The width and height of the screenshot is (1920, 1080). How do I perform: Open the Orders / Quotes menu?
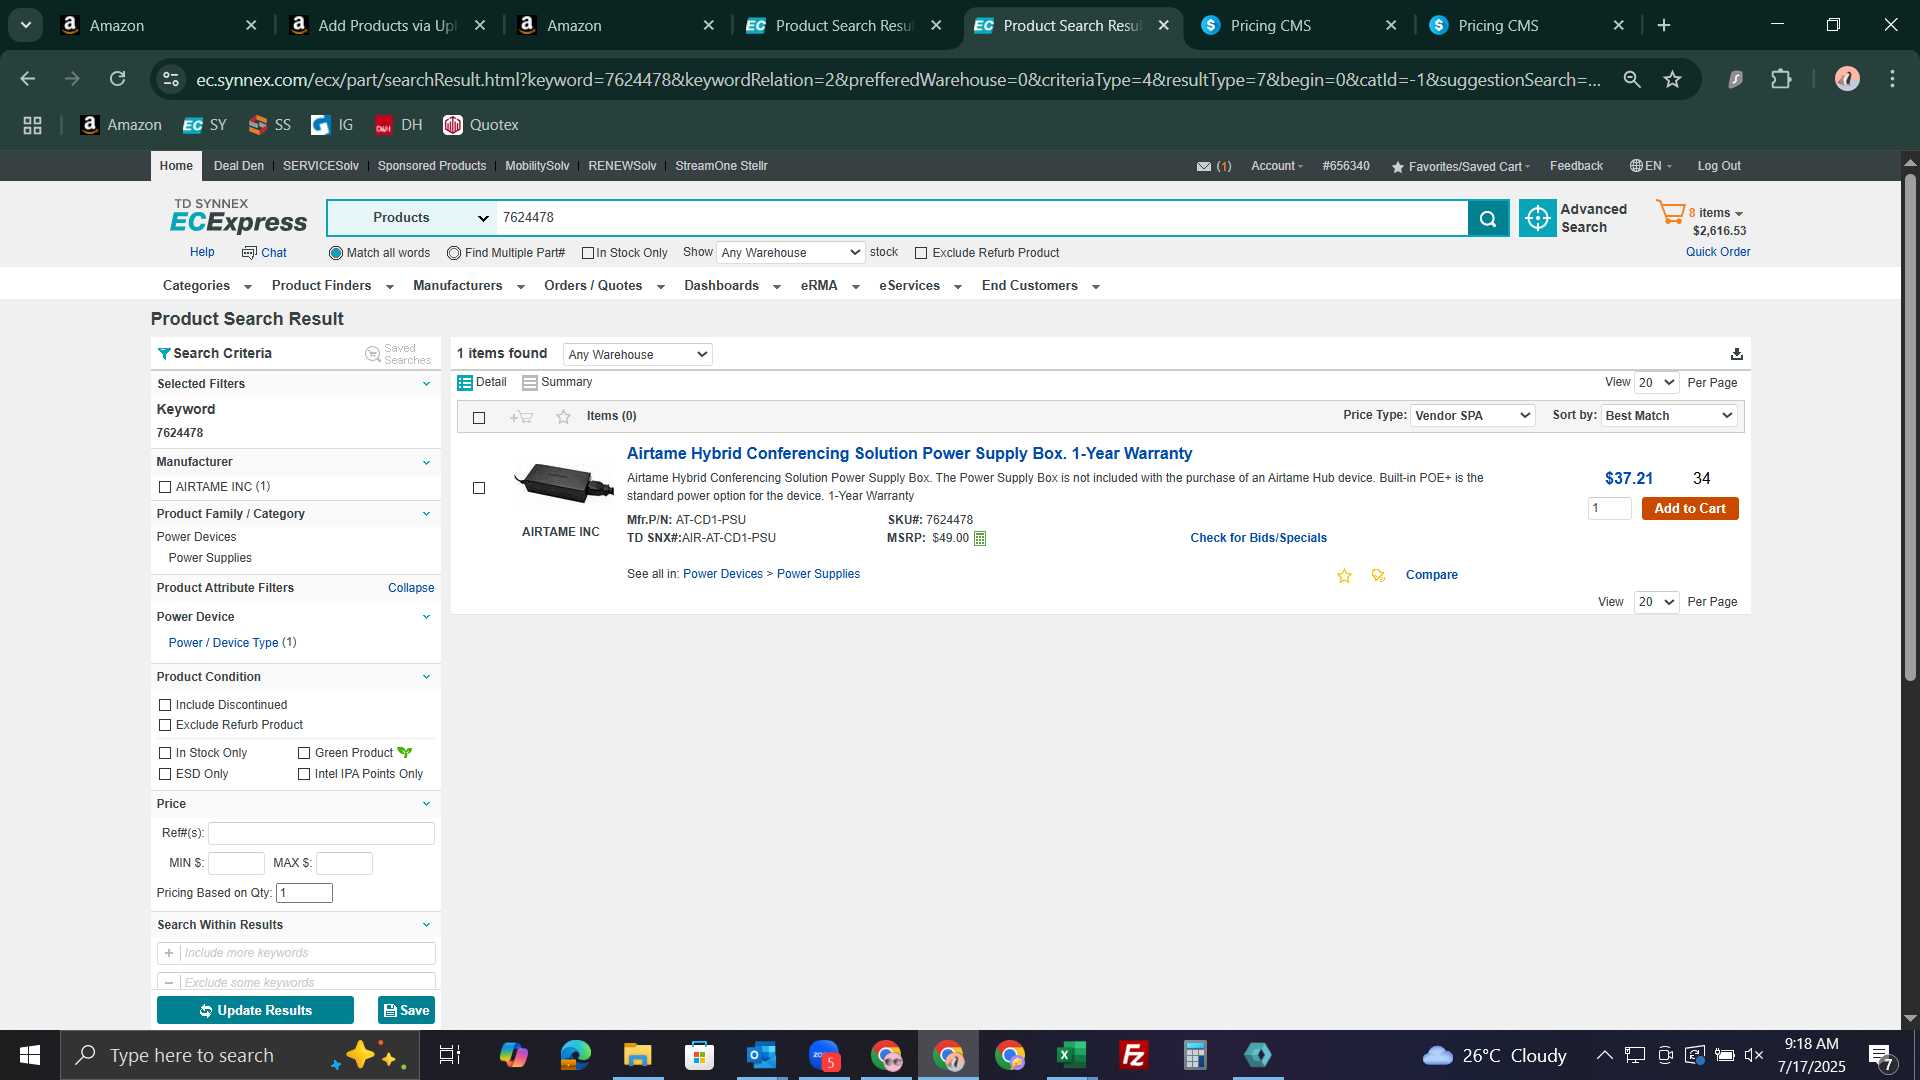(x=604, y=286)
